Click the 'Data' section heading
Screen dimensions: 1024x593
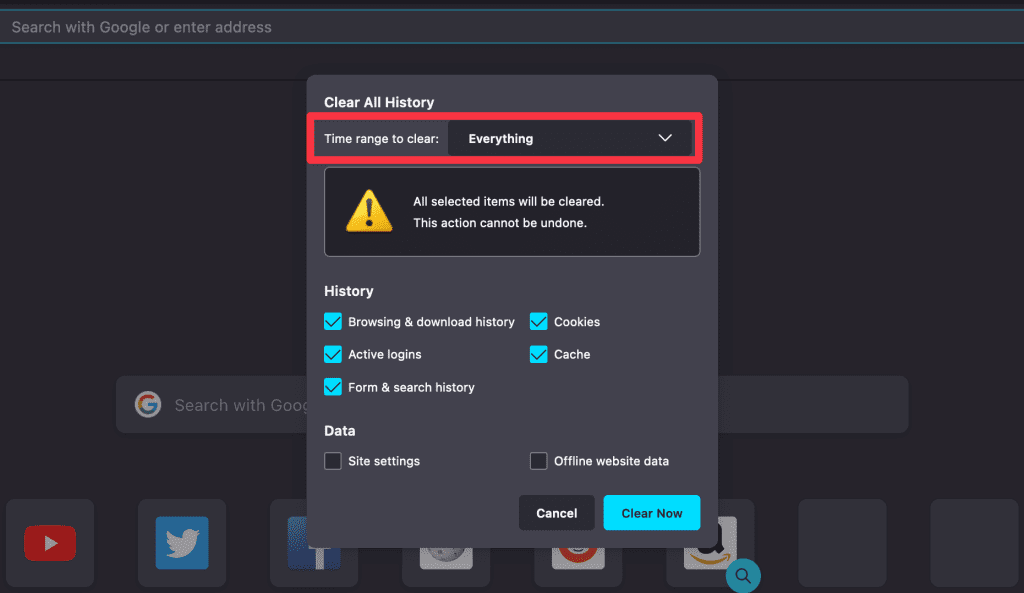[340, 430]
